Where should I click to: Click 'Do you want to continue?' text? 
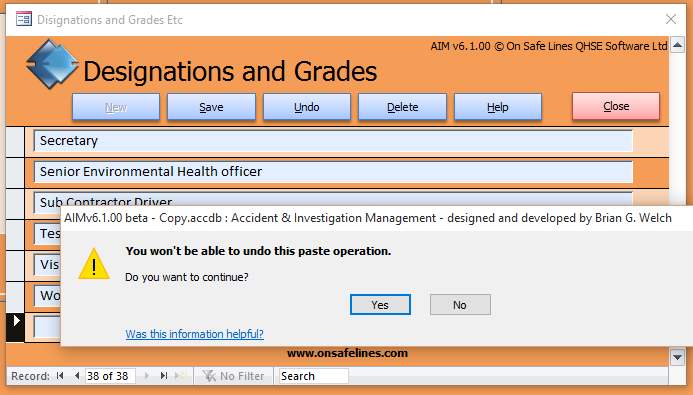point(187,277)
